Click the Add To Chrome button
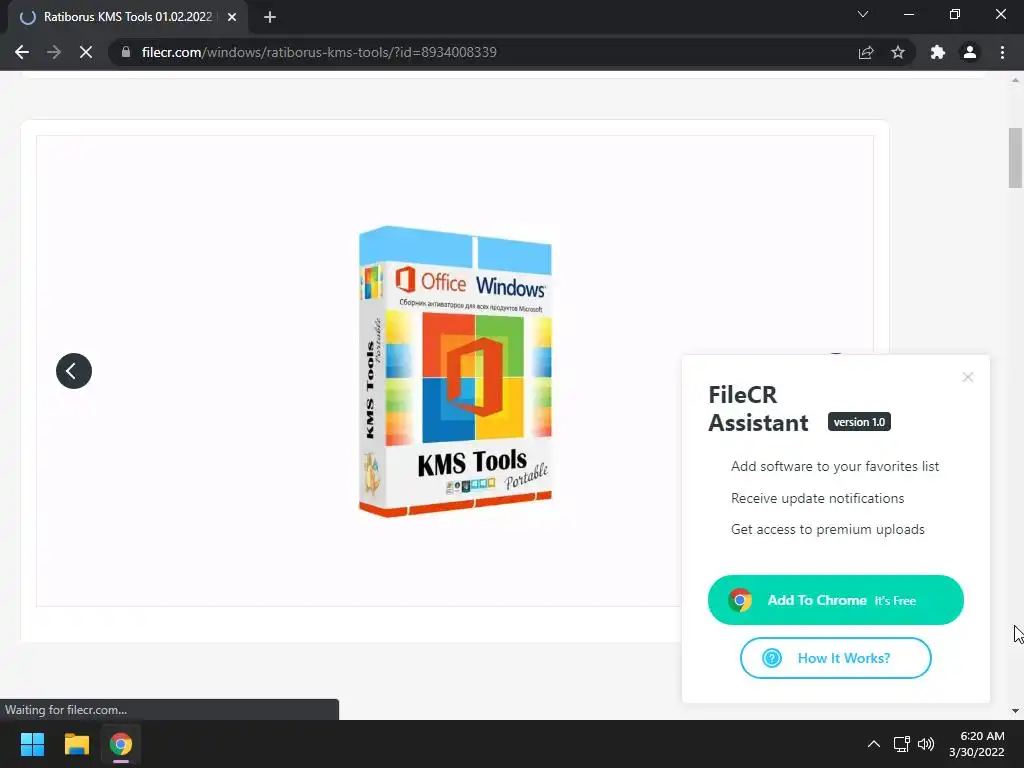This screenshot has height=768, width=1024. point(835,600)
